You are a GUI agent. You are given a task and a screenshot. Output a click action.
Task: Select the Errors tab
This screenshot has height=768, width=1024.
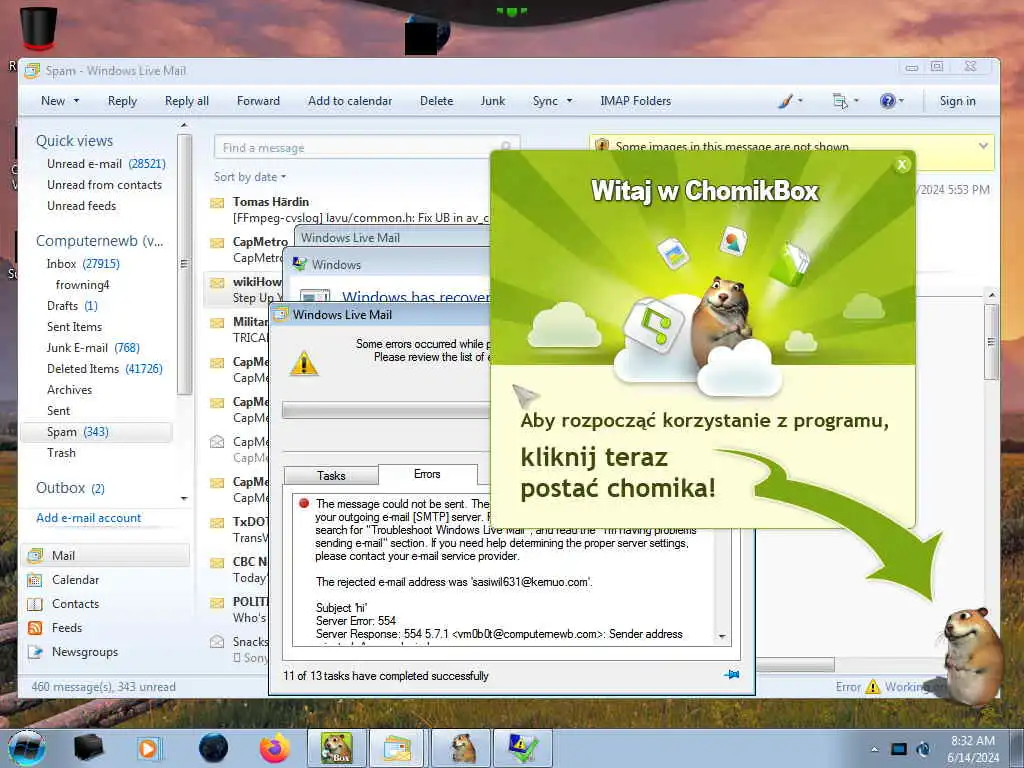(427, 474)
